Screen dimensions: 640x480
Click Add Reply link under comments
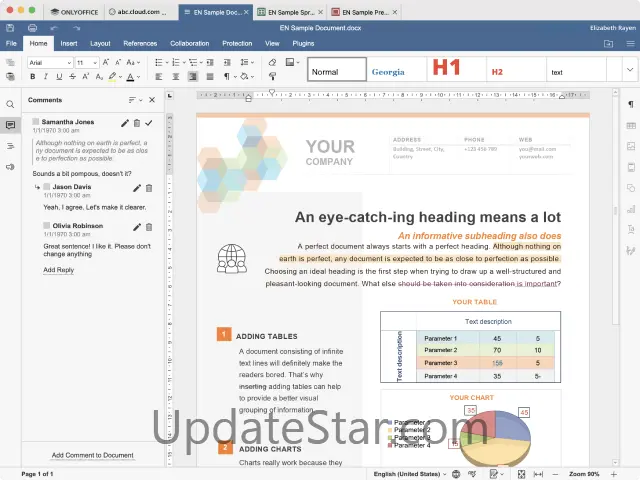click(x=58, y=270)
